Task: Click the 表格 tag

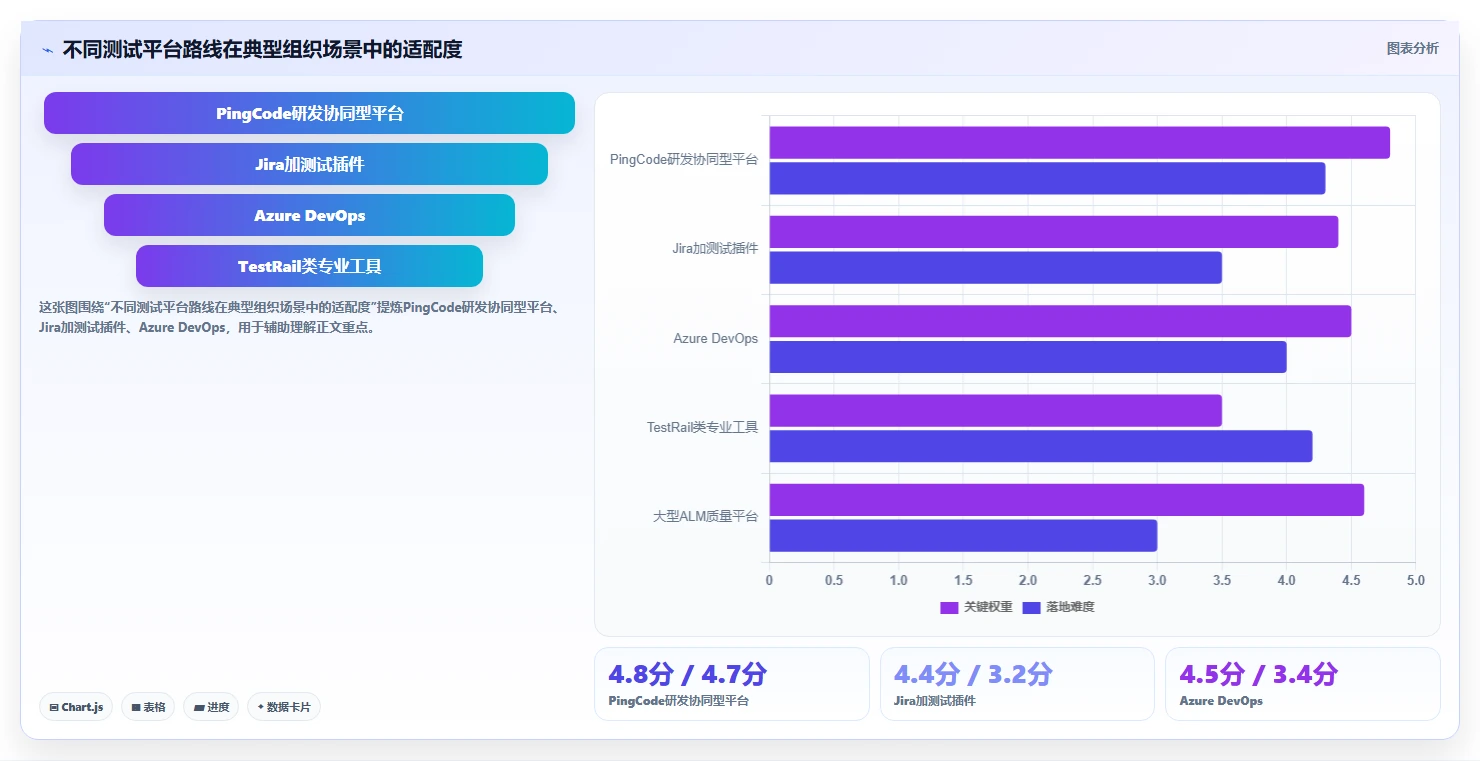Action: coord(148,707)
